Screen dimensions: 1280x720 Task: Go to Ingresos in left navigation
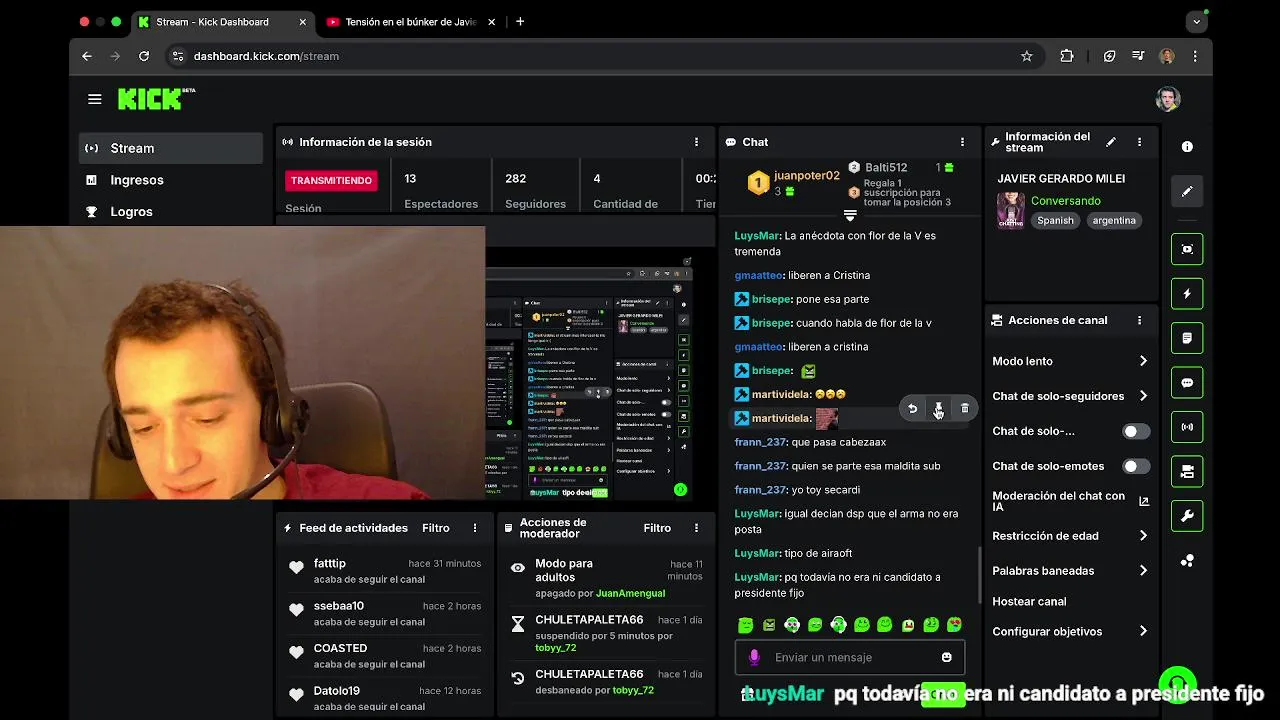click(171, 180)
